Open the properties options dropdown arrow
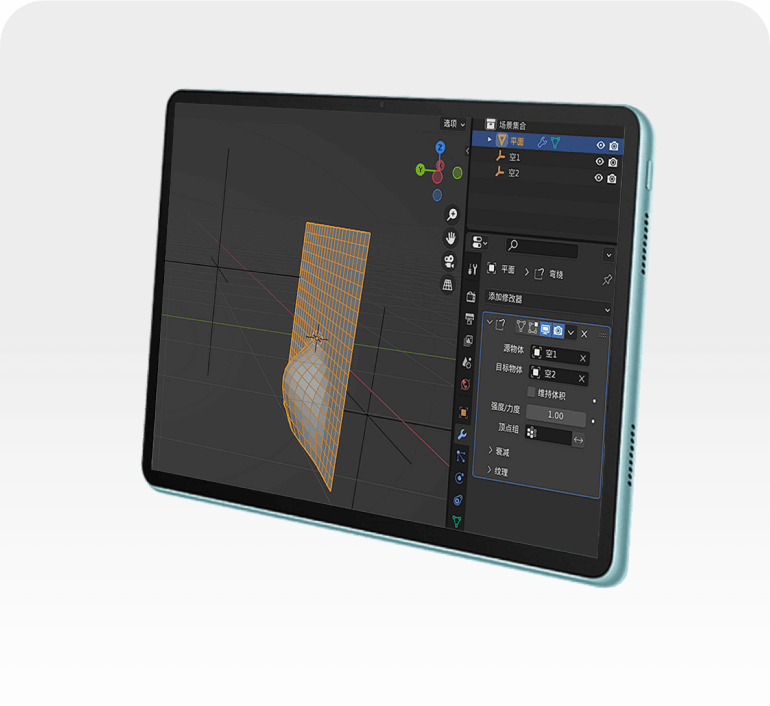Image resolution: width=770 pixels, height=706 pixels. point(609,255)
